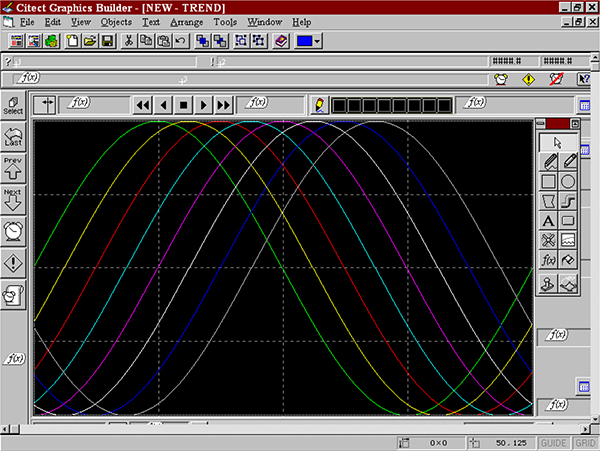Select the Polygon tool in toolbox
This screenshot has width=600, height=451.
tap(549, 201)
